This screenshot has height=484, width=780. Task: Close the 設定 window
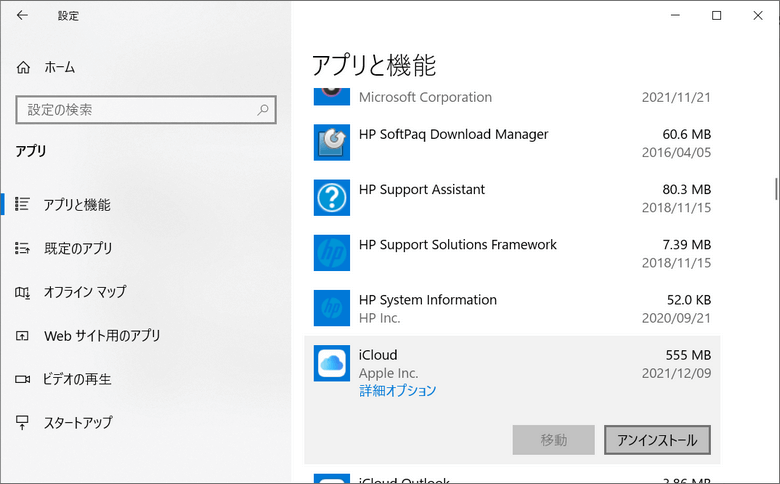coord(758,15)
